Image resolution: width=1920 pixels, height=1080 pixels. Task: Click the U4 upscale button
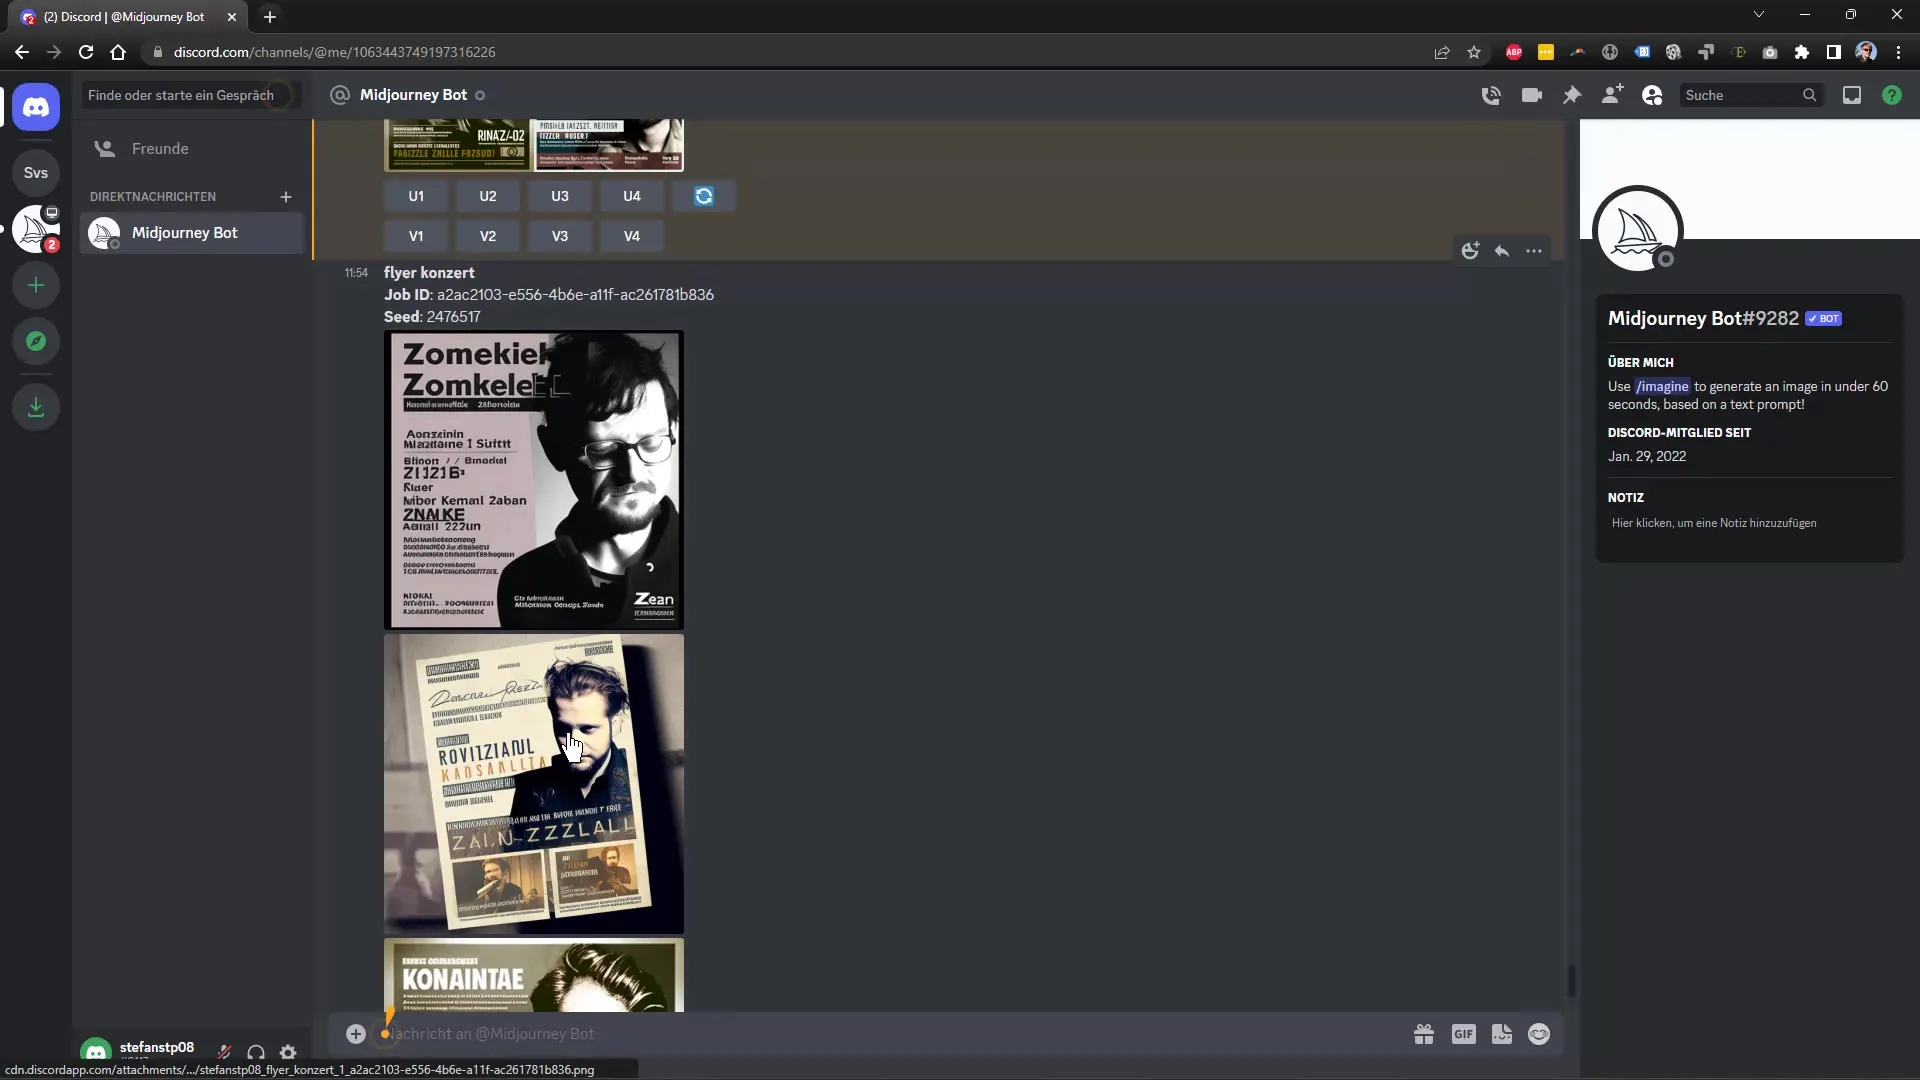pyautogui.click(x=632, y=196)
